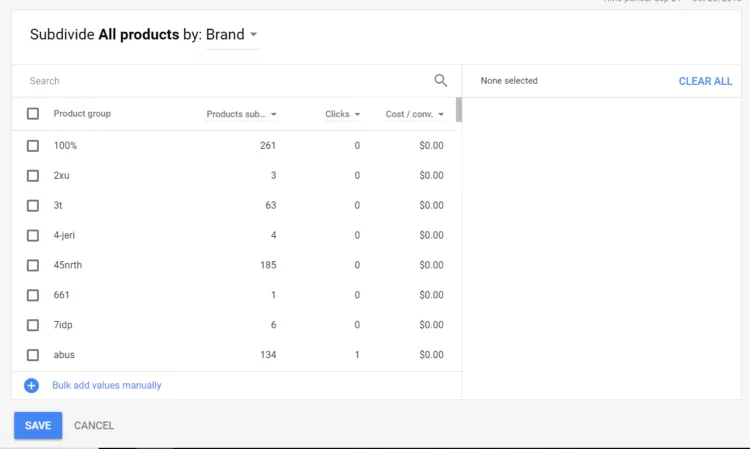This screenshot has width=750, height=449.
Task: Open the Clicks column dropdown
Action: pyautogui.click(x=342, y=114)
